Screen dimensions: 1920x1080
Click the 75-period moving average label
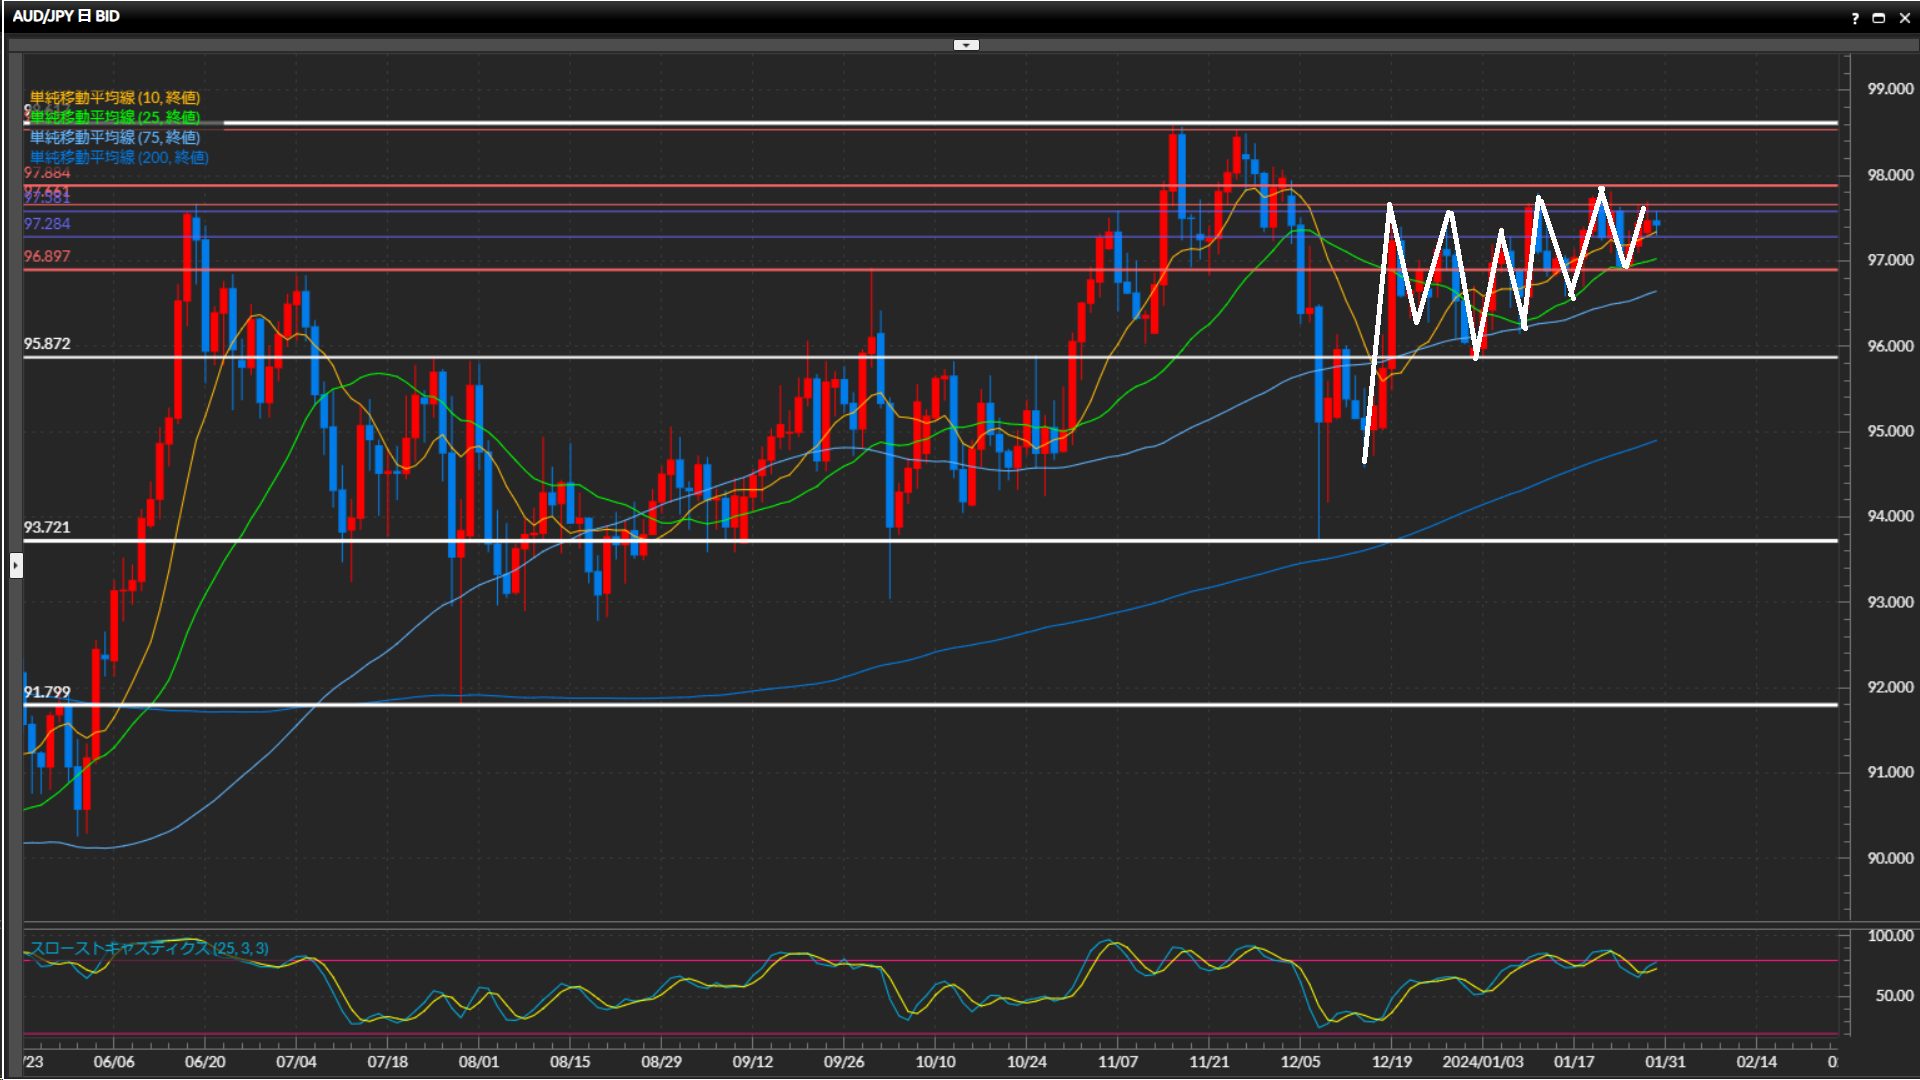coord(114,137)
